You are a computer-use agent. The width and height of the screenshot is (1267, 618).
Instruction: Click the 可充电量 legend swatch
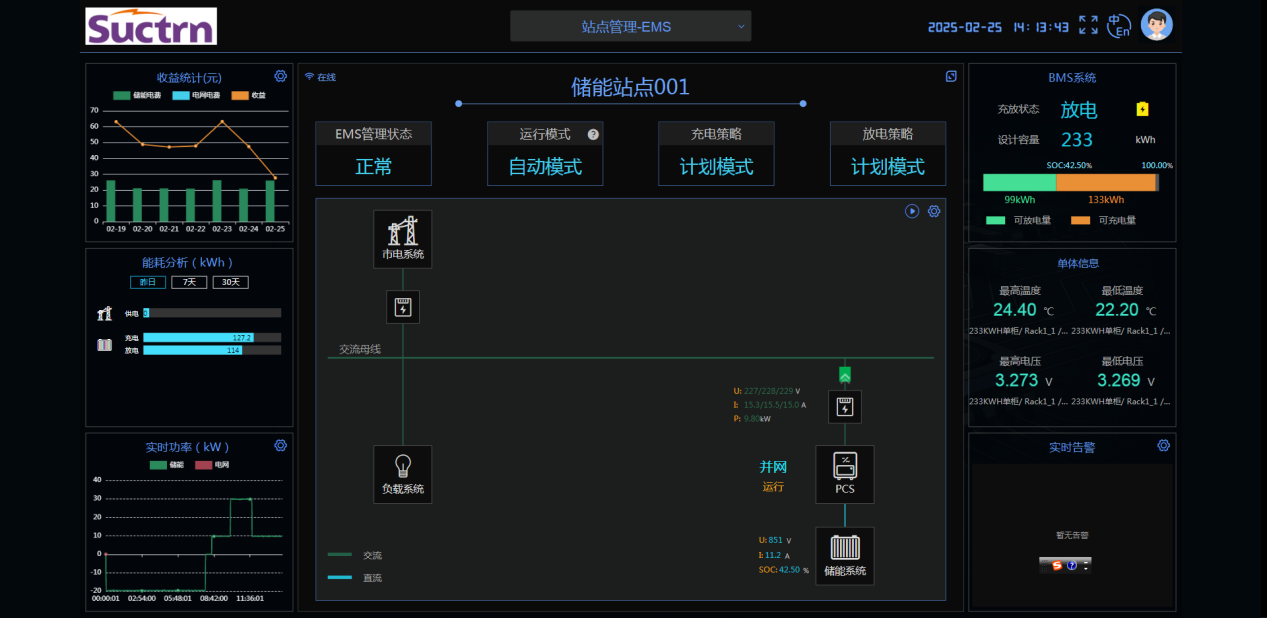pos(1080,220)
